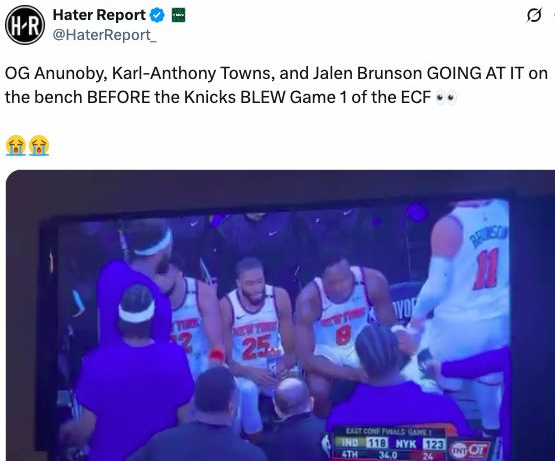The height and width of the screenshot is (461, 555).
Task: Click the white headband on the standing man
Action: tap(153, 244)
